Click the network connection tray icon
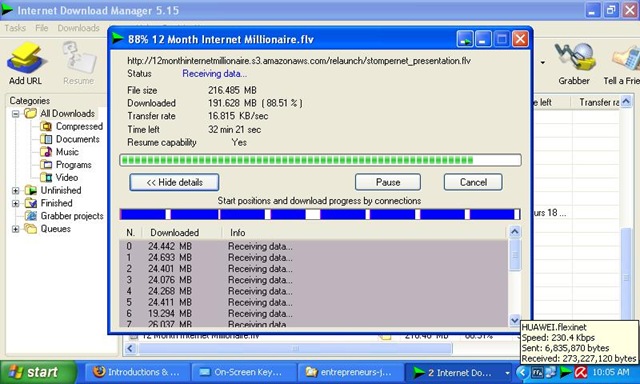The image size is (640, 384). [x=551, y=372]
